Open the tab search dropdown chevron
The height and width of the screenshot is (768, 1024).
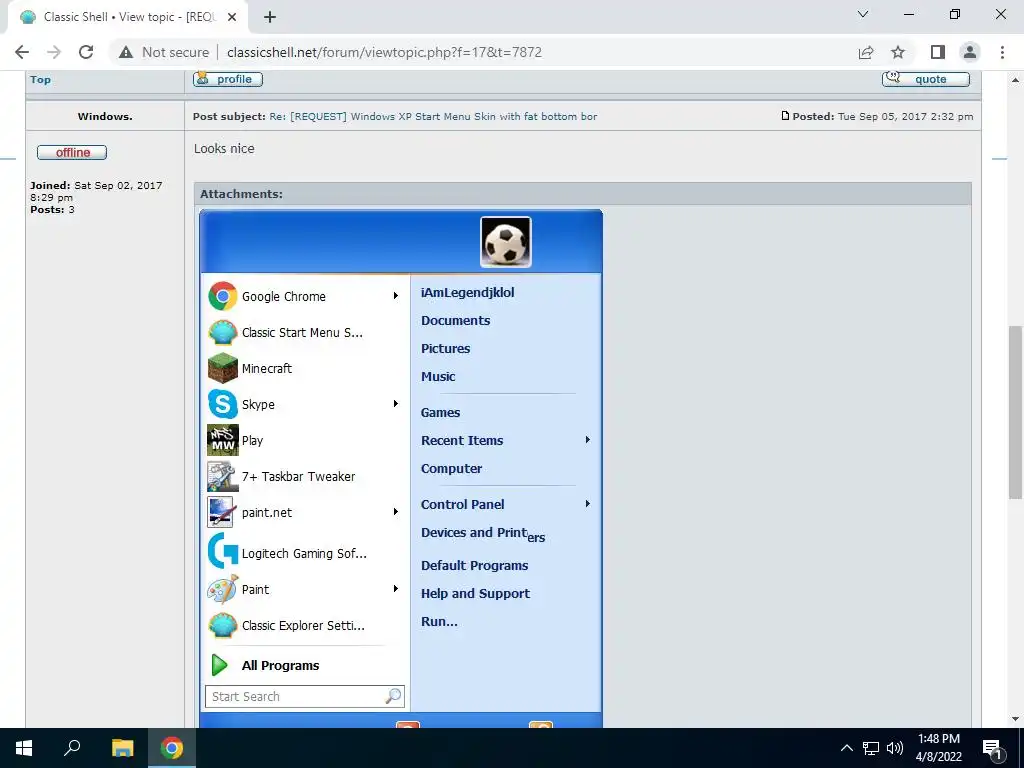[863, 14]
